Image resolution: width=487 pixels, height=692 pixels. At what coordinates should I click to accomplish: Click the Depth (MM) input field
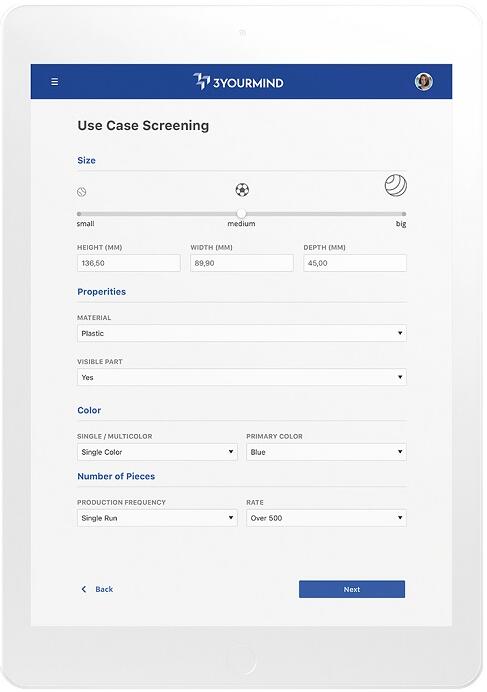355,263
